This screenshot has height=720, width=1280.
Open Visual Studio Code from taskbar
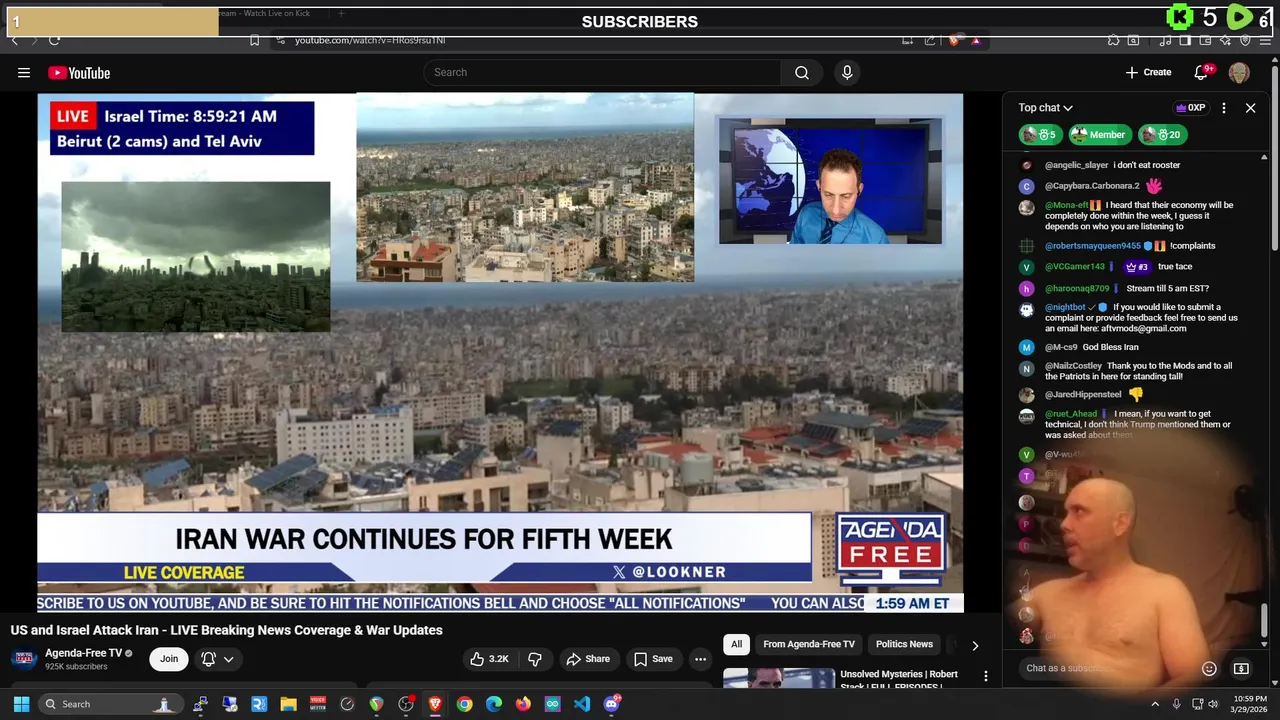tap(582, 704)
